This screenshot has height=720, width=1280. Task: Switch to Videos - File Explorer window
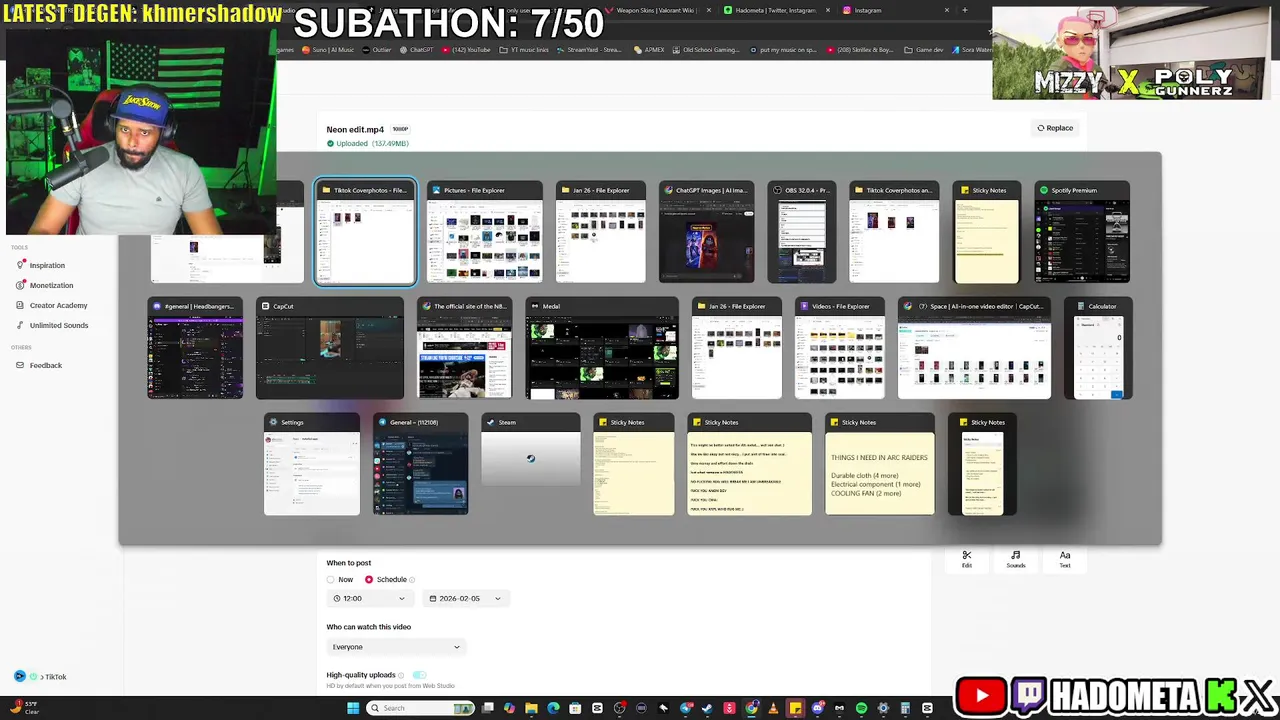point(840,349)
